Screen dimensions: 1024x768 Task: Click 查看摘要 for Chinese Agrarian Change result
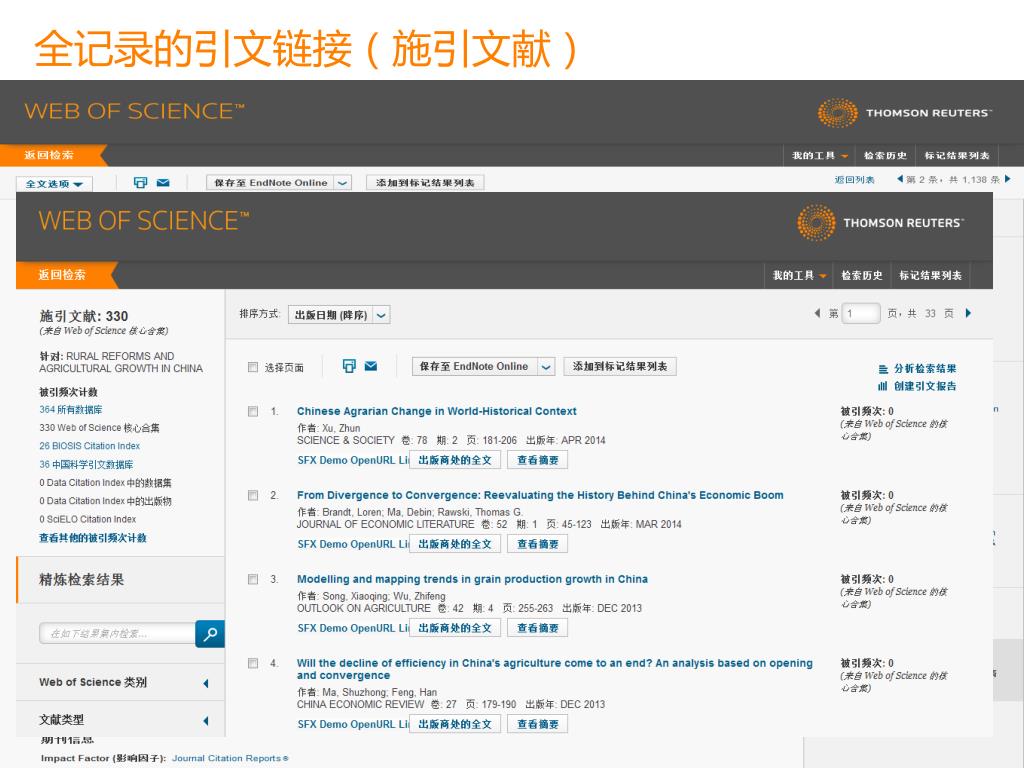[x=537, y=460]
